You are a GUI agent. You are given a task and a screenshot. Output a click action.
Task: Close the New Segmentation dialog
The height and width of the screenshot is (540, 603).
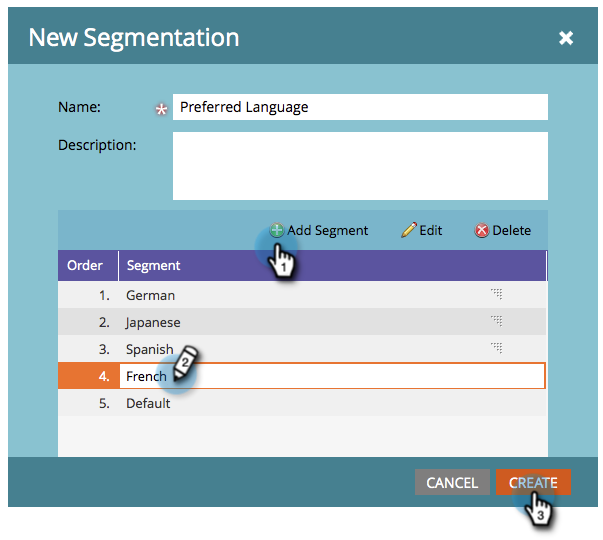pyautogui.click(x=566, y=38)
